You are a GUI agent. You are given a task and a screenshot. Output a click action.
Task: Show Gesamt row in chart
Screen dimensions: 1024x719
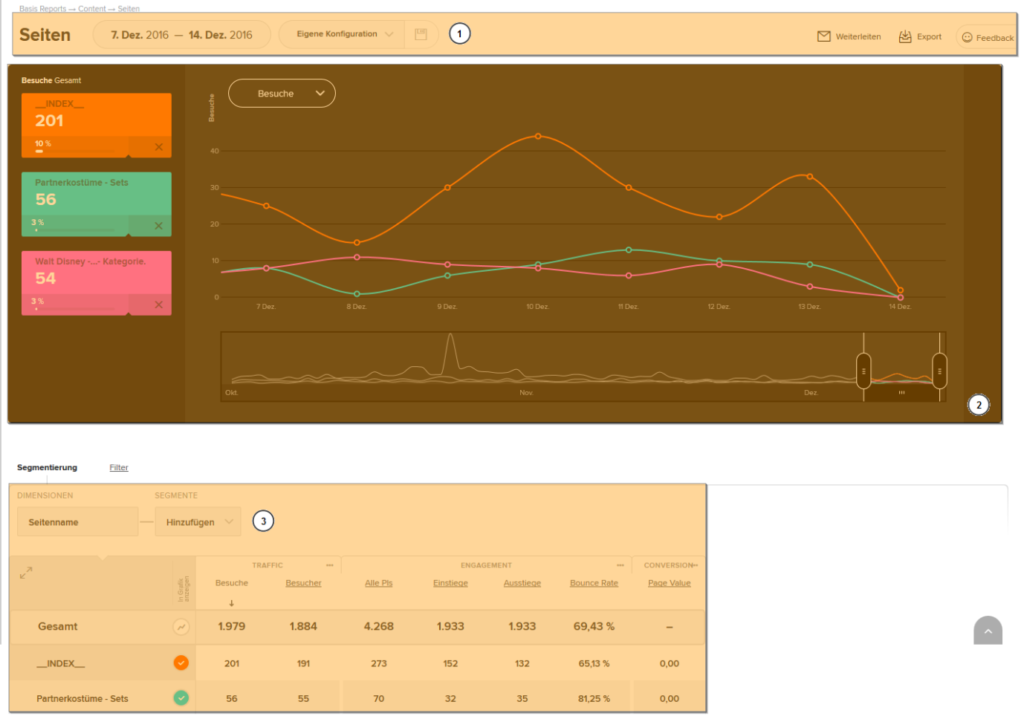pyautogui.click(x=181, y=627)
